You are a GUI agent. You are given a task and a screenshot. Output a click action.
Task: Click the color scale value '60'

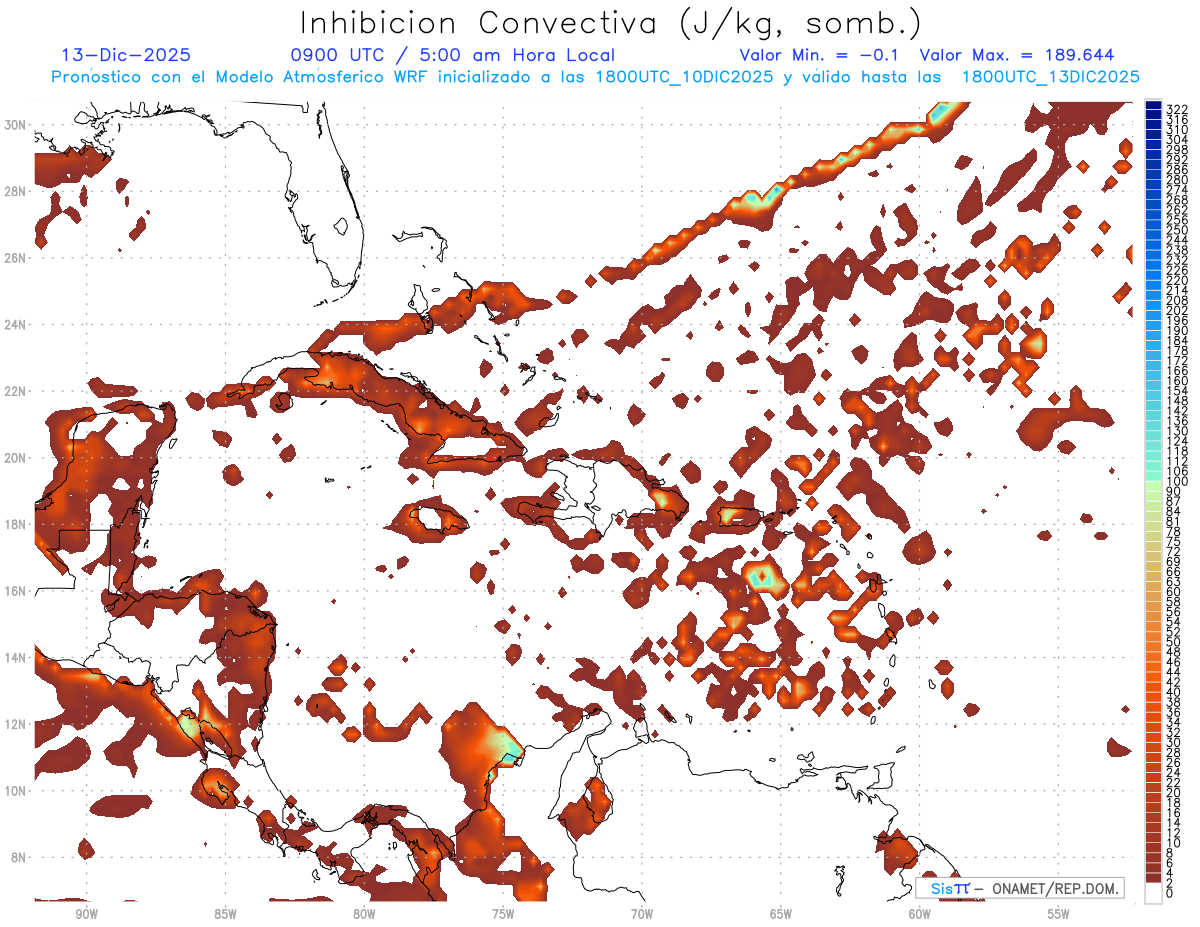point(1173,592)
